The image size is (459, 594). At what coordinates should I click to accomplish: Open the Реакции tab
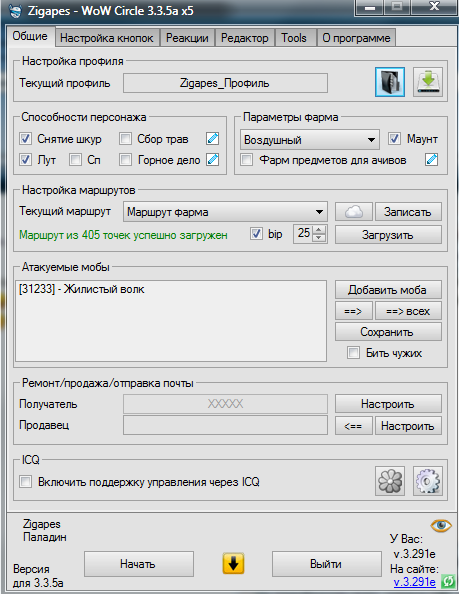[187, 38]
